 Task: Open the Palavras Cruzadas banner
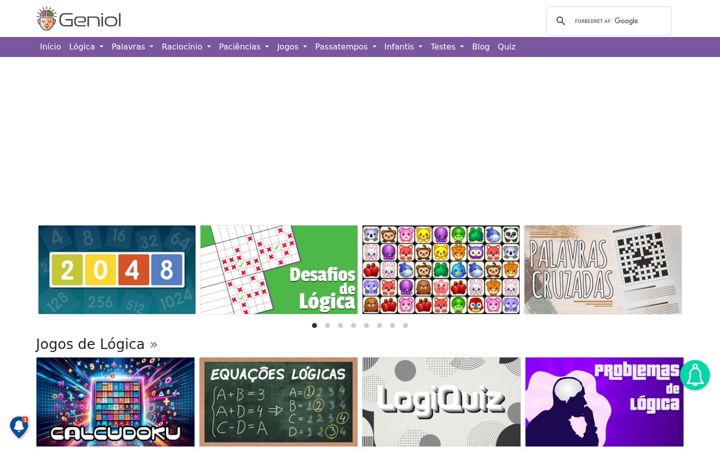pyautogui.click(x=603, y=270)
